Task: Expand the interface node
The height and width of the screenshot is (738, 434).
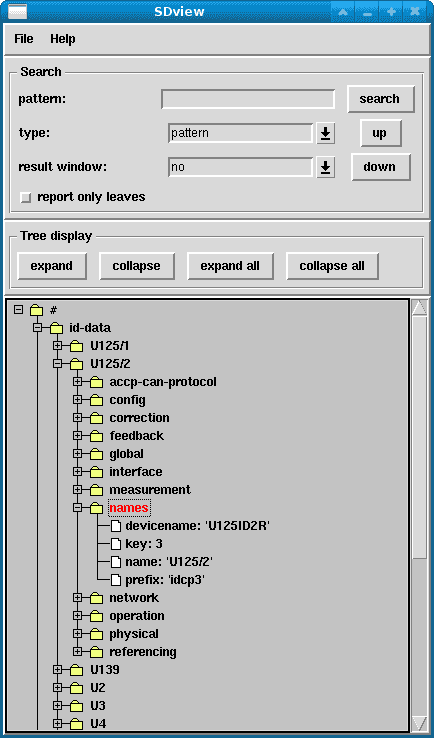Action: click(77, 472)
